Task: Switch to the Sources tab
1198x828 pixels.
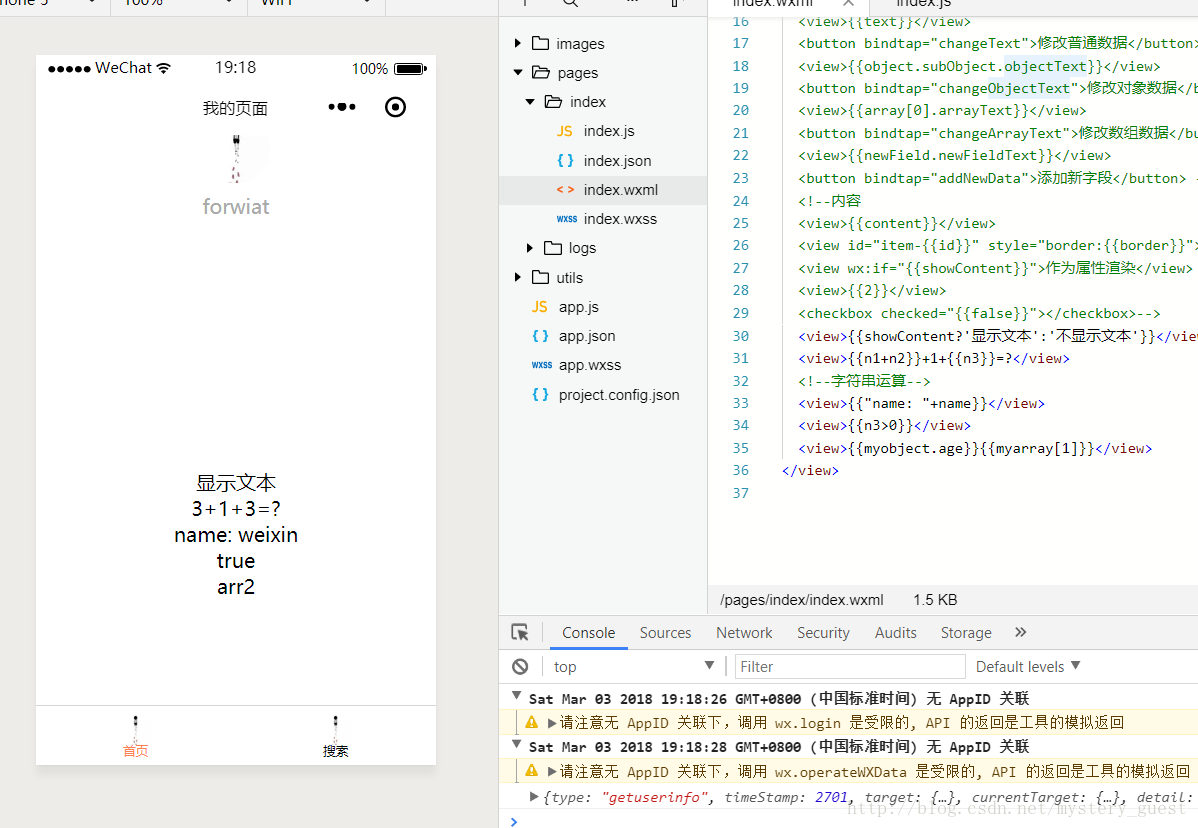Action: (665, 632)
